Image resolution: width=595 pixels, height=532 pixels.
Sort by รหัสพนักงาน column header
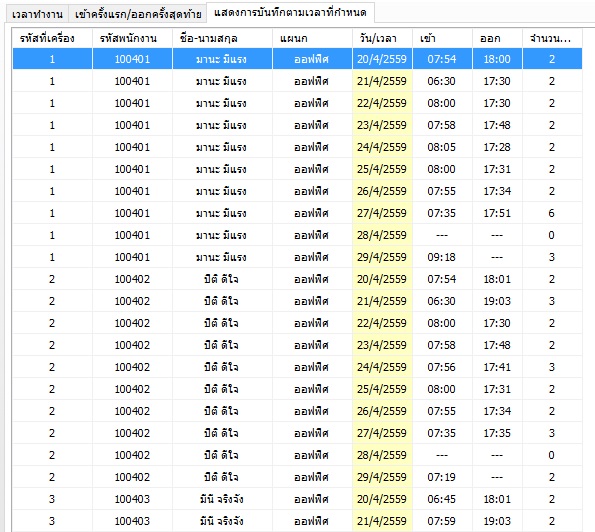(x=132, y=38)
